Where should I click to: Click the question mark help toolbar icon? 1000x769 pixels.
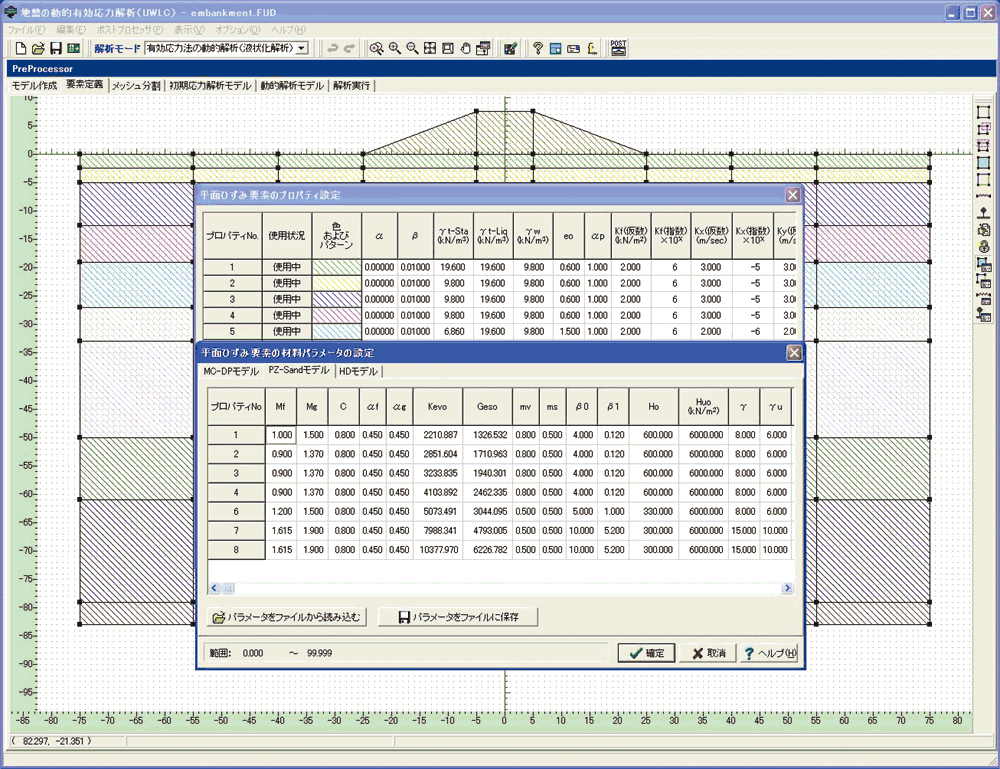(537, 48)
